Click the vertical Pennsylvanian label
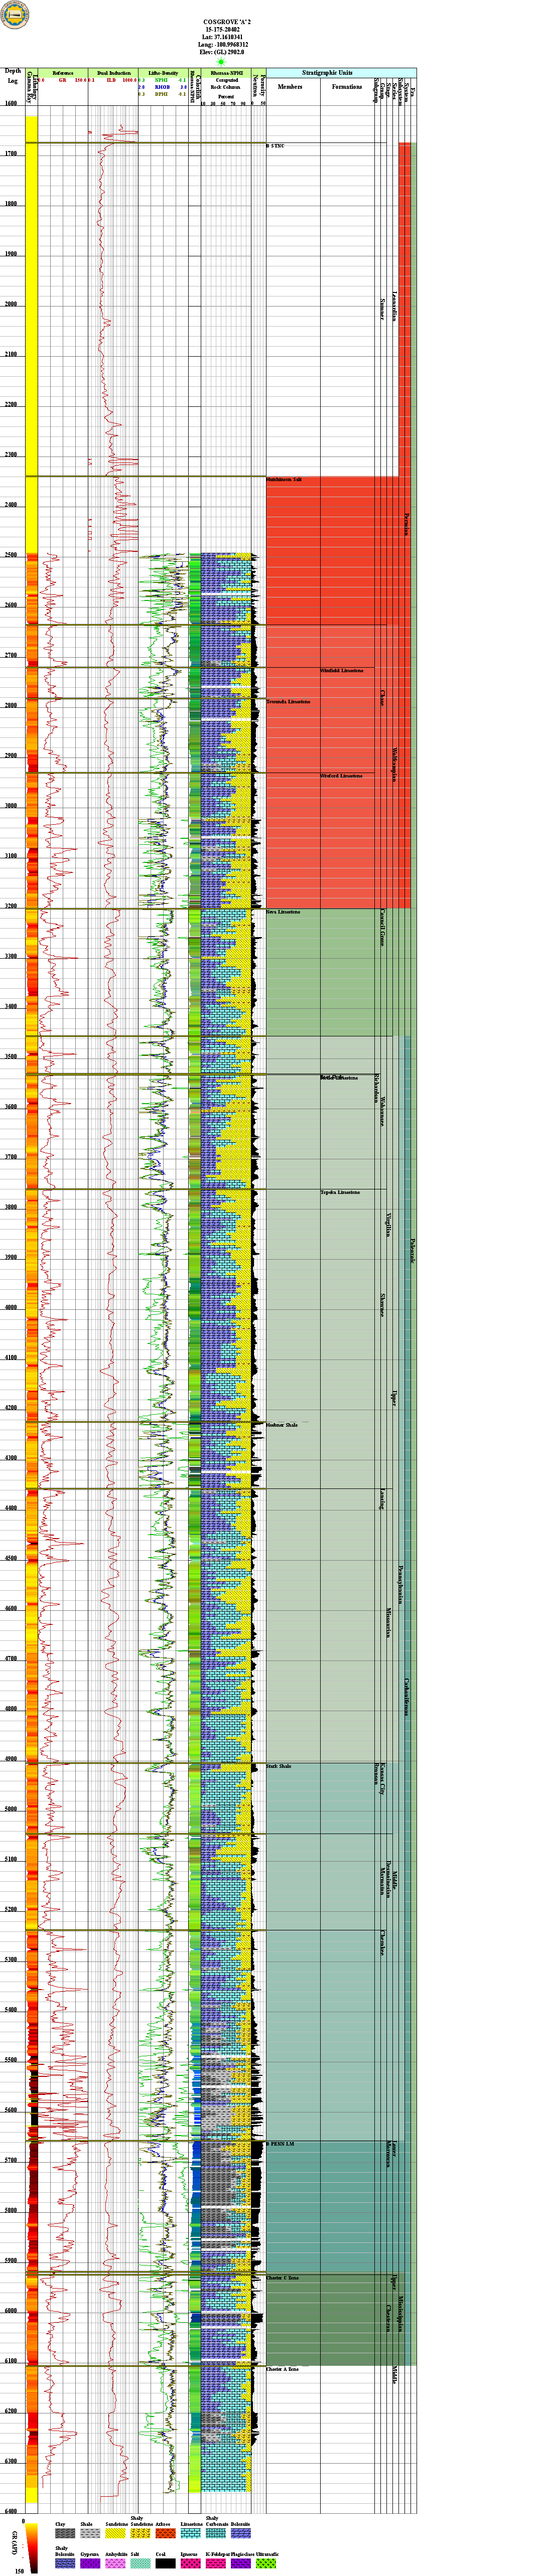This screenshot has height=2576, width=542. tap(401, 1585)
